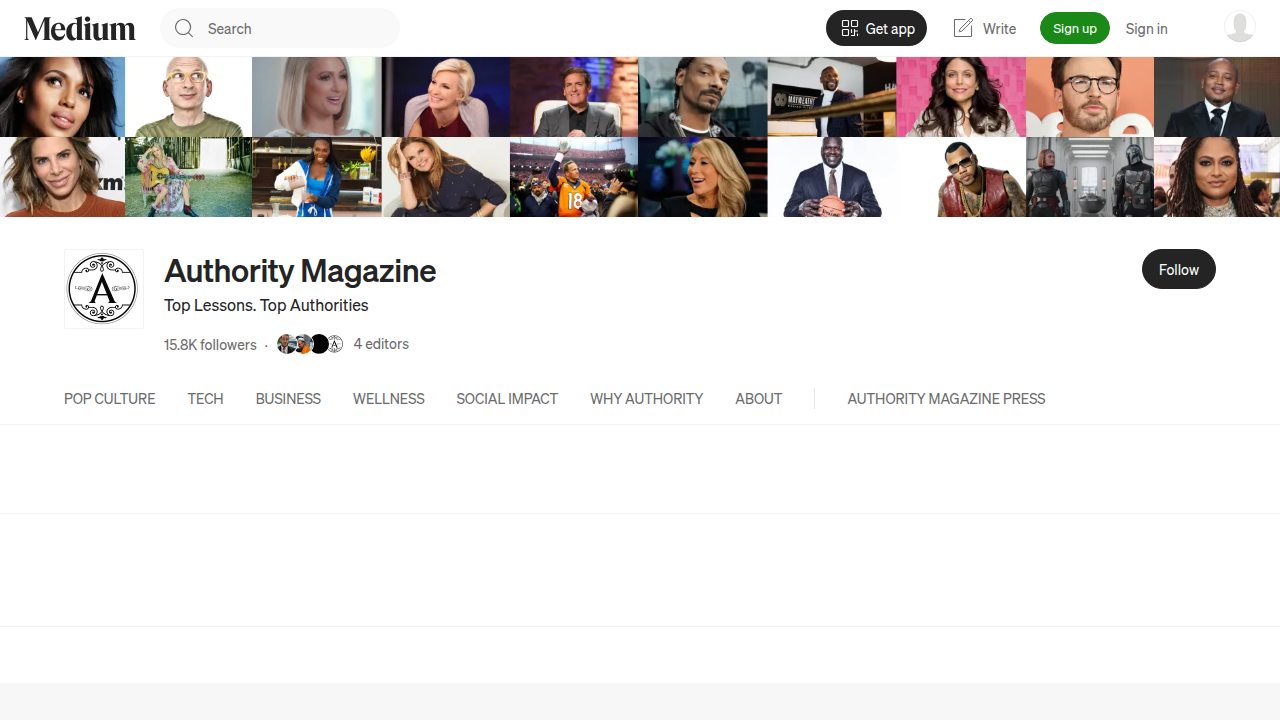1280x720 pixels.
Task: Open the 4 editors link
Action: [381, 344]
